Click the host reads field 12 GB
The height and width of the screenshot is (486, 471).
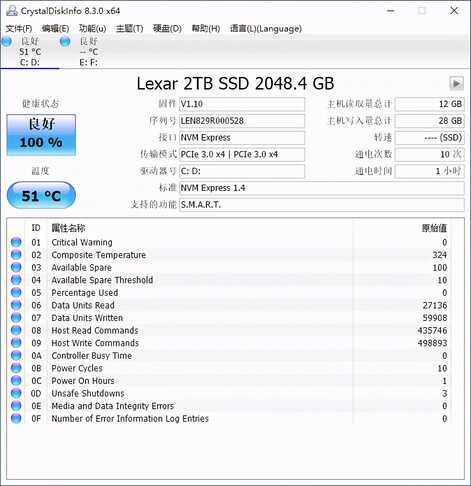click(x=429, y=104)
